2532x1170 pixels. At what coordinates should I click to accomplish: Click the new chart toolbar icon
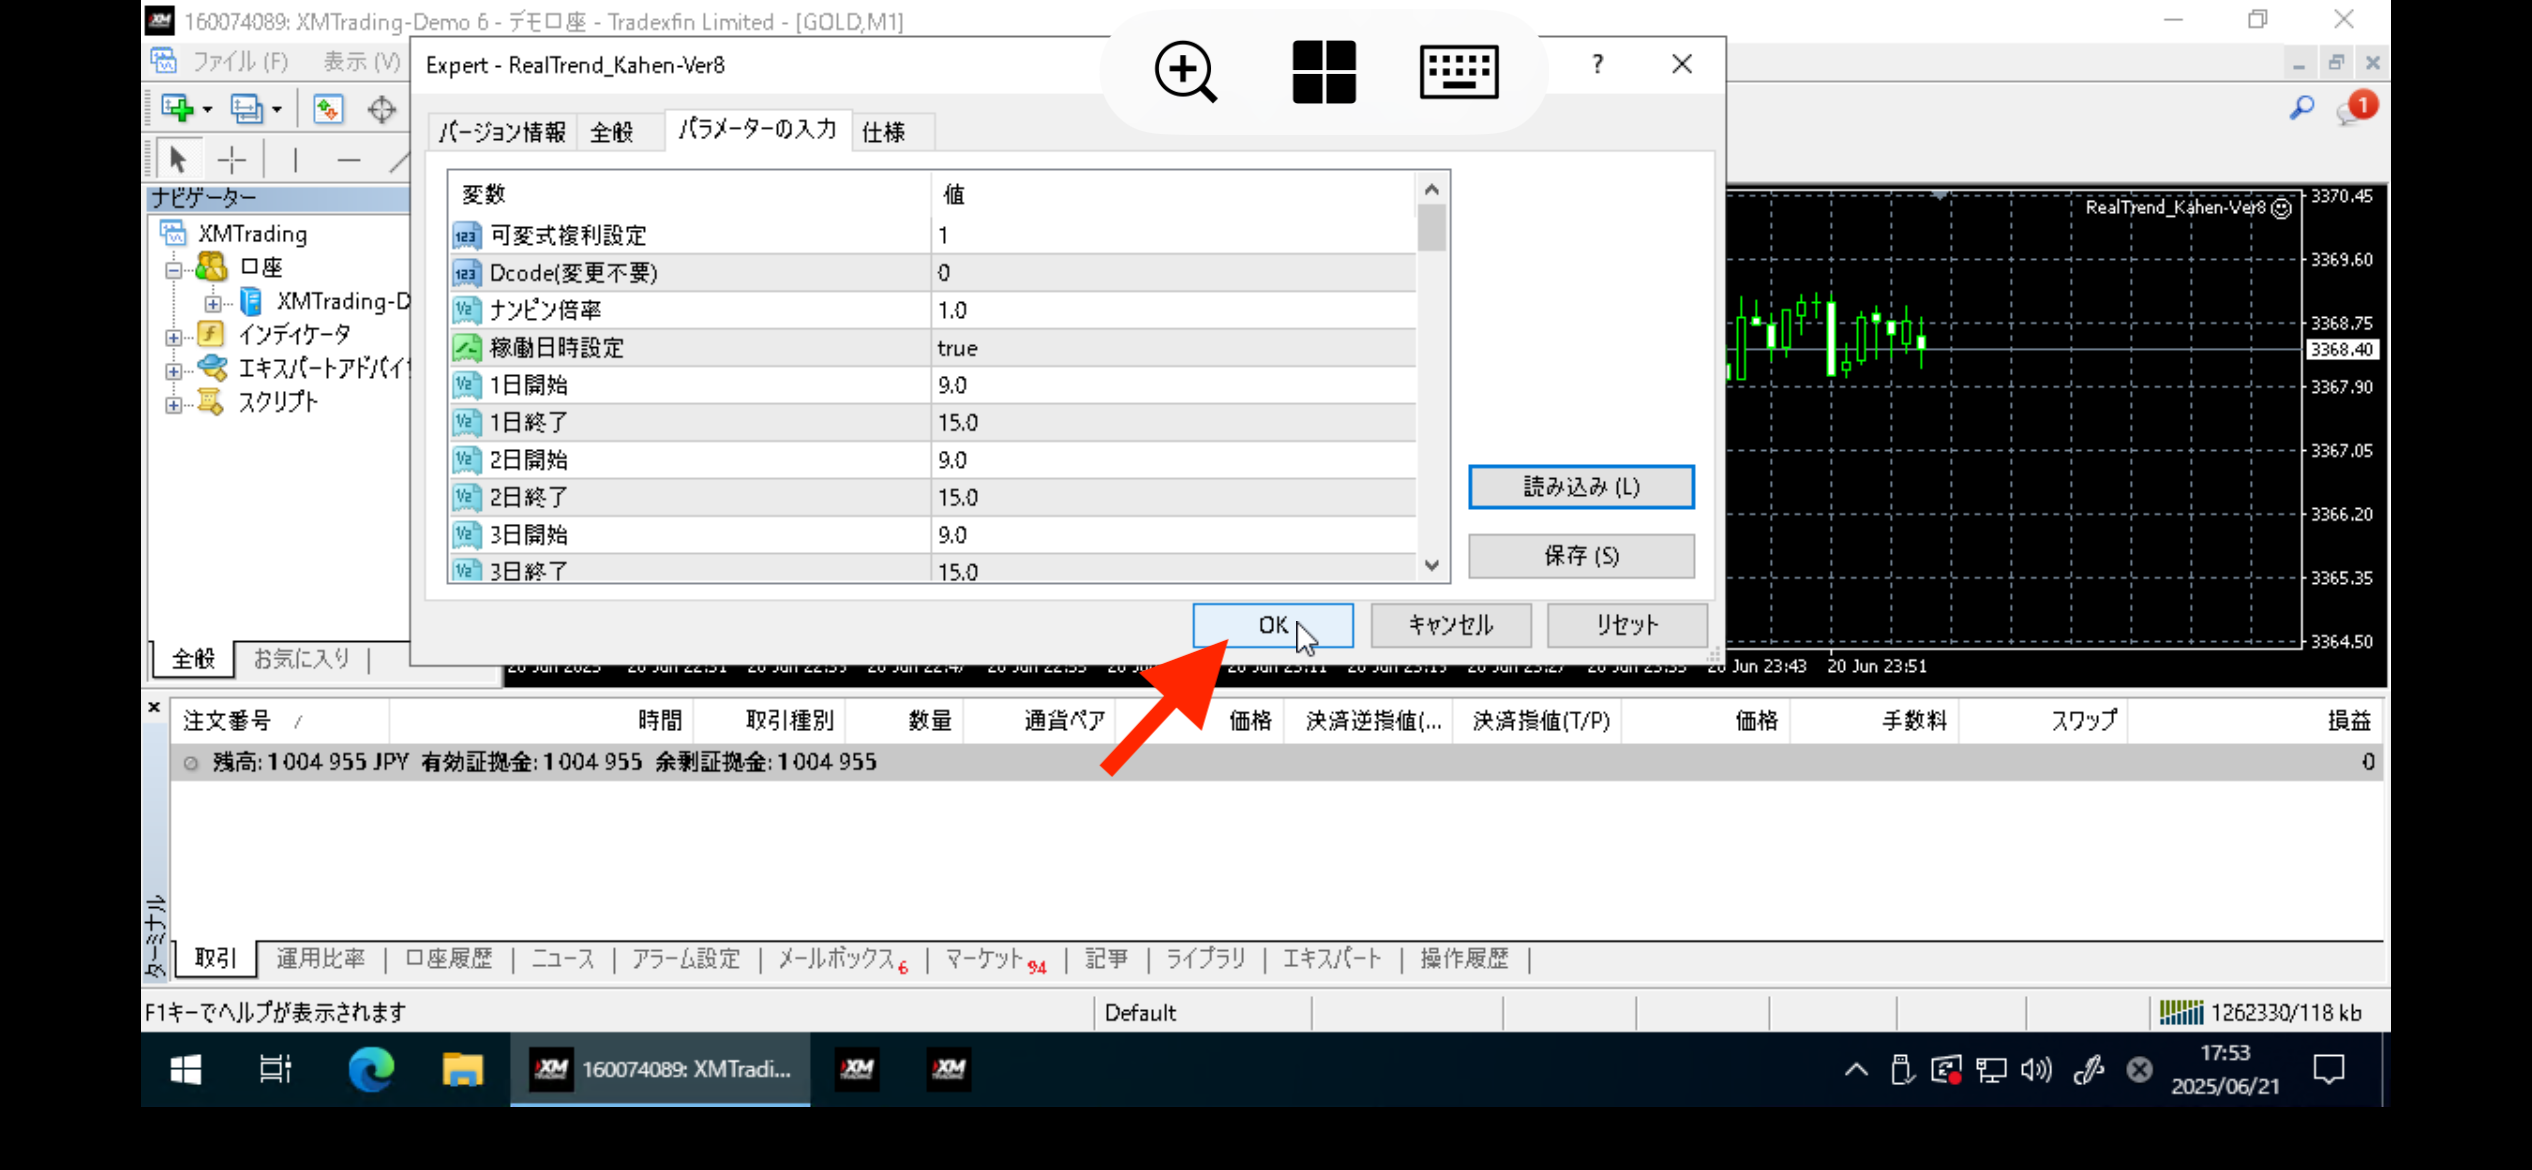(x=177, y=108)
